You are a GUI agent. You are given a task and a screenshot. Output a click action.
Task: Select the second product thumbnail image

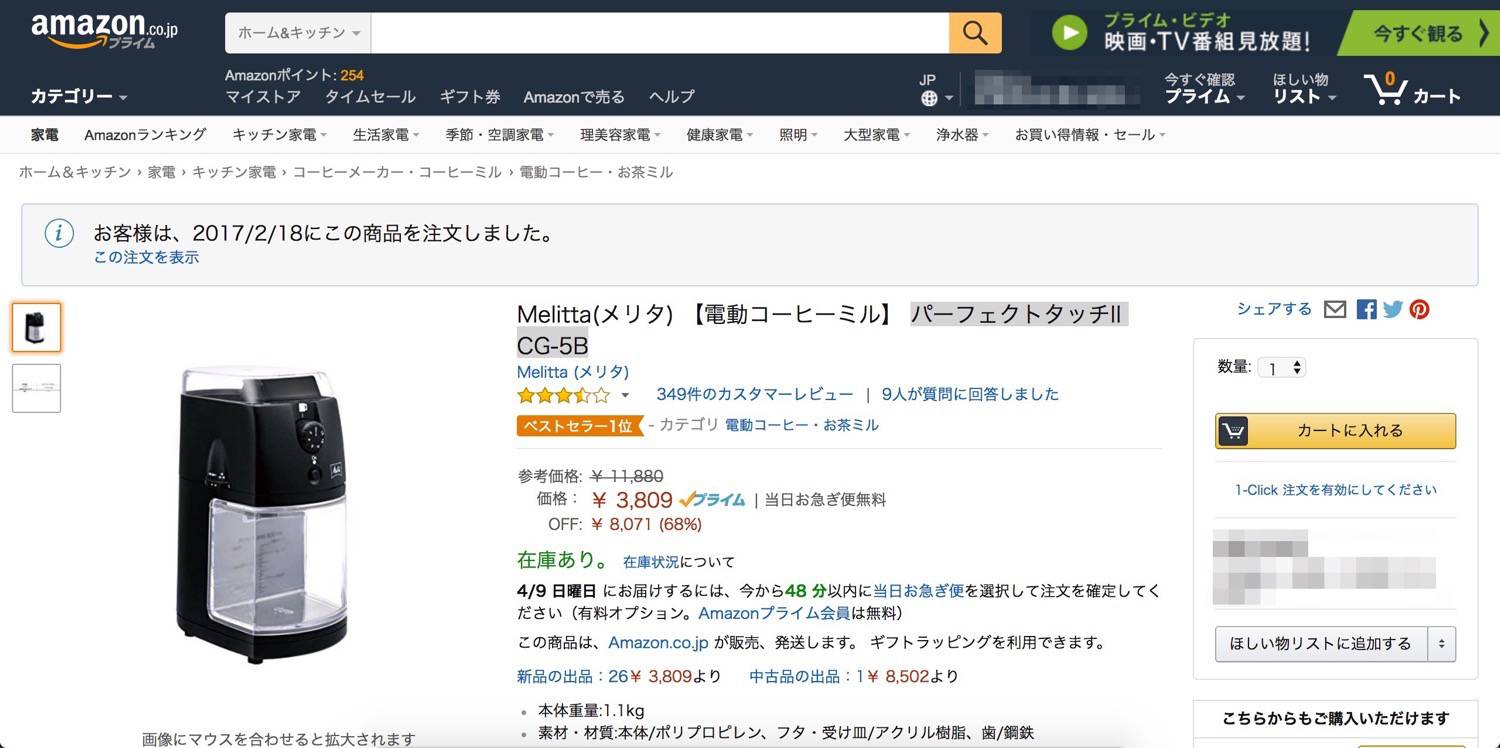coord(37,388)
